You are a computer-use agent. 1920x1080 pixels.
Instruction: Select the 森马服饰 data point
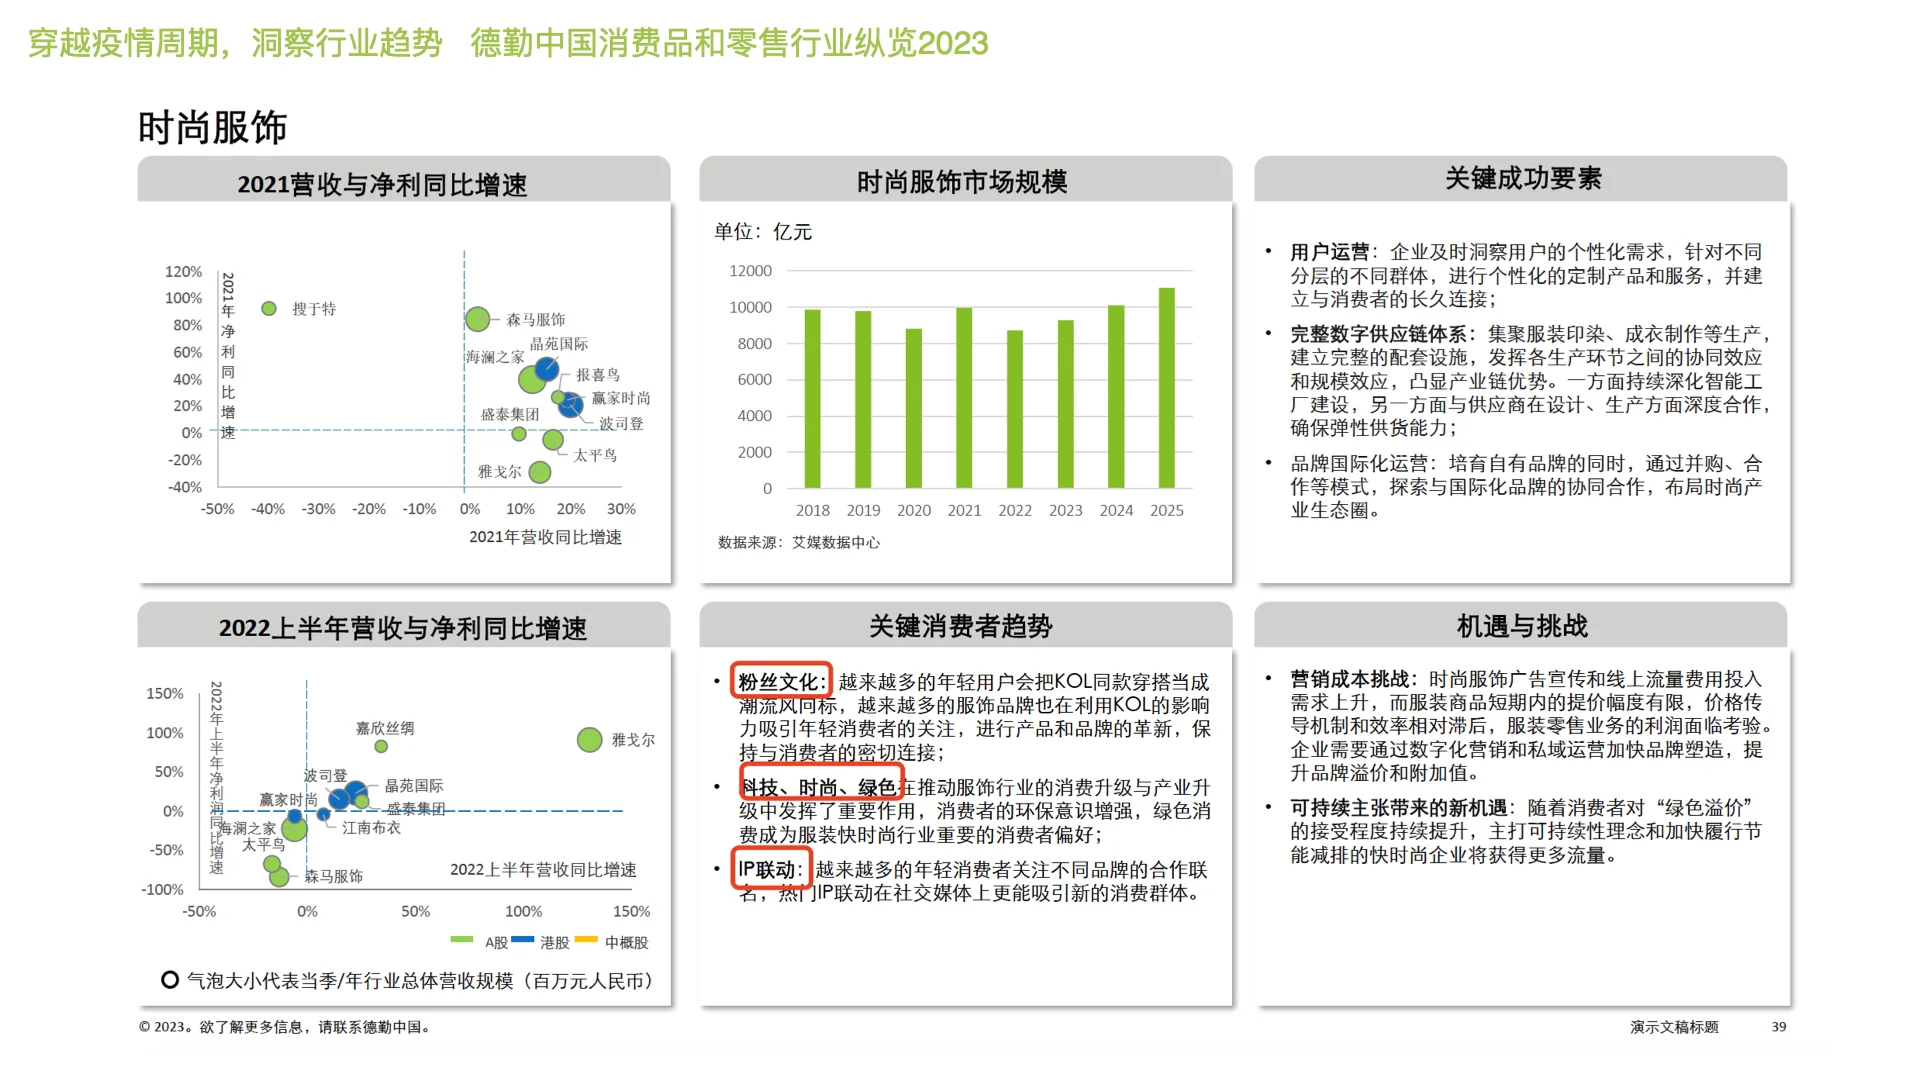click(x=477, y=321)
